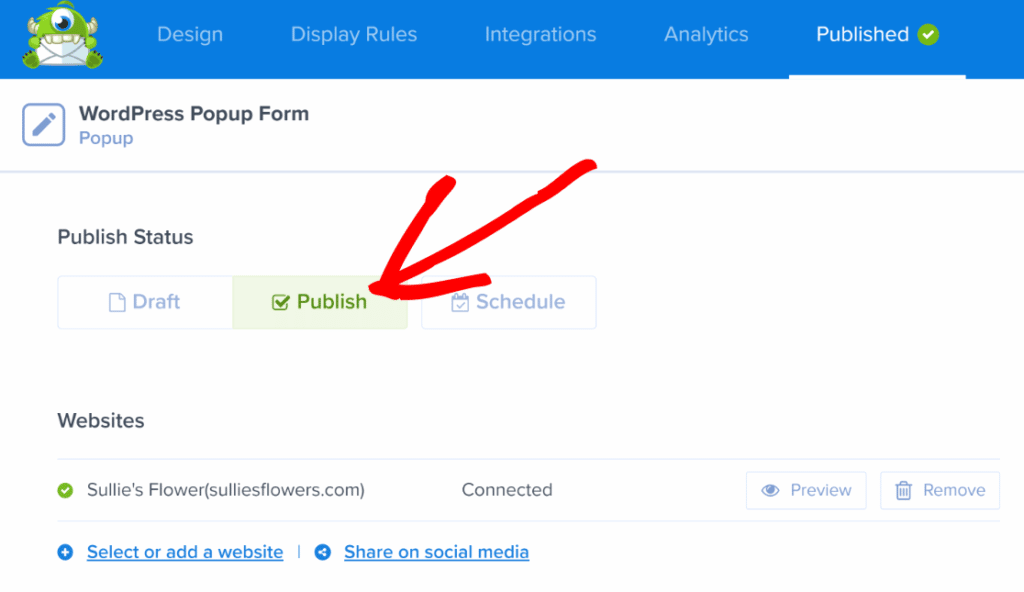Select the pencil edit icon near WordPress Popup Form
This screenshot has height=592, width=1024.
[43, 125]
